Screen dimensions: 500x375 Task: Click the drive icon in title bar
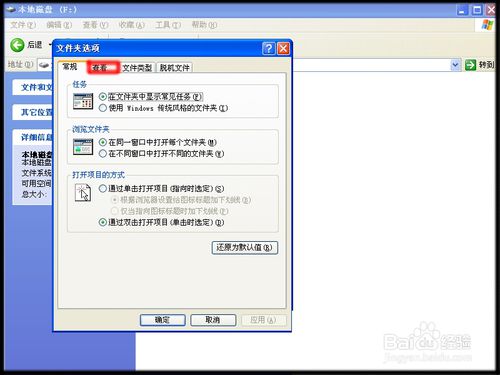coord(11,9)
